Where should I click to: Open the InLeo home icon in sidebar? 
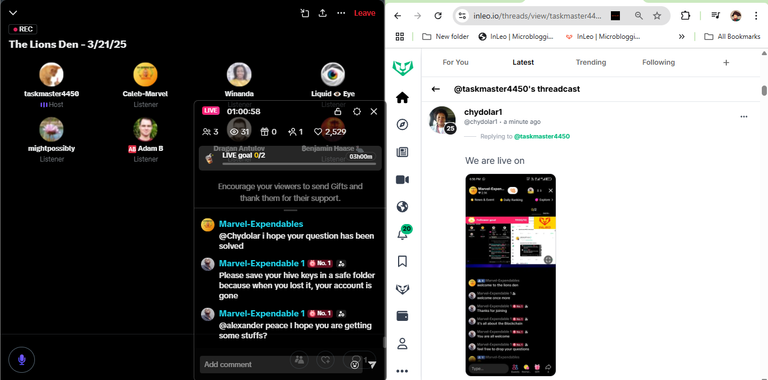[x=402, y=97]
